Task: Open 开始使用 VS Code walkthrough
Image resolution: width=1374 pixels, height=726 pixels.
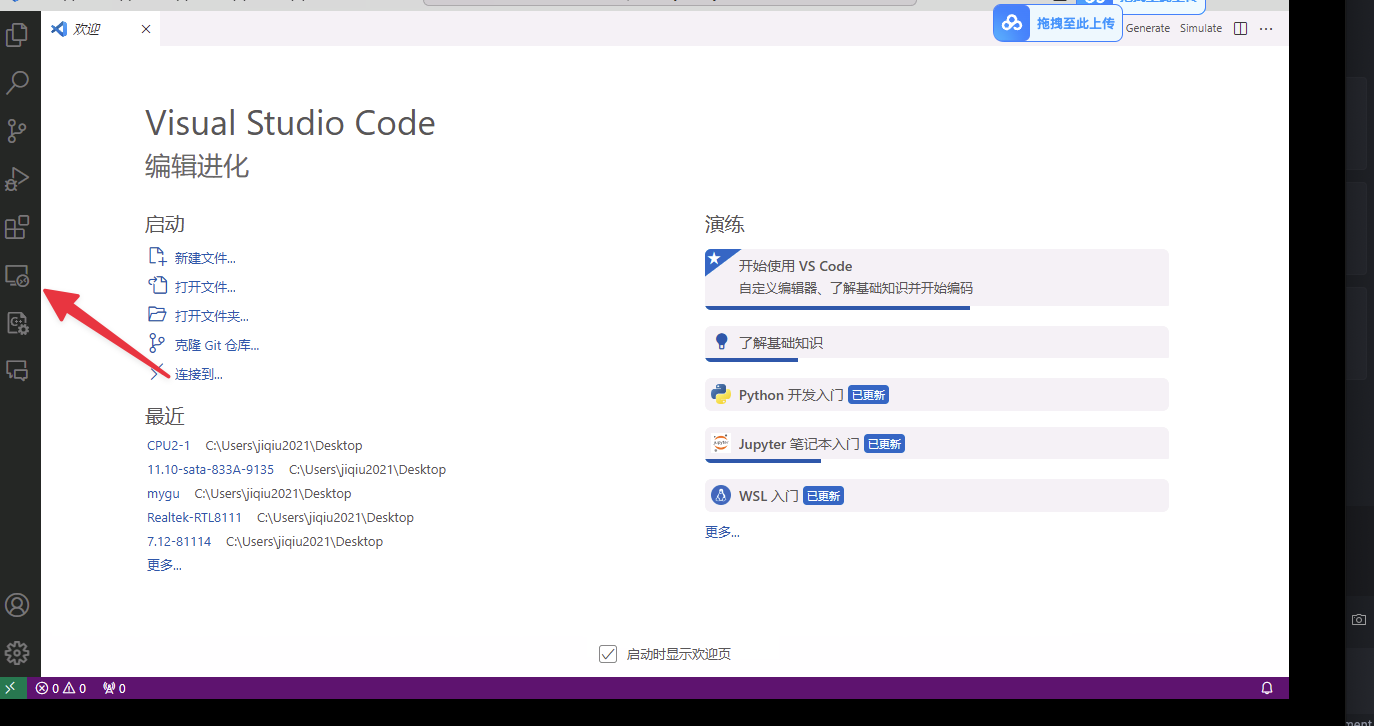Action: pos(937,277)
